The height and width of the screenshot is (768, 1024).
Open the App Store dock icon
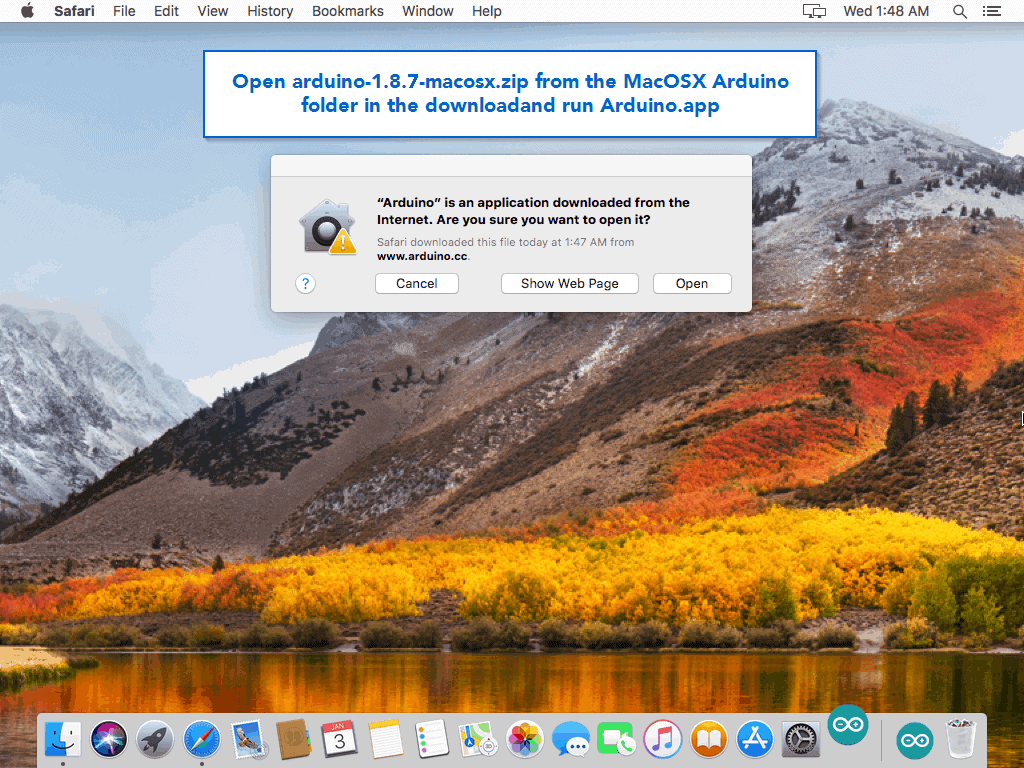[755, 739]
